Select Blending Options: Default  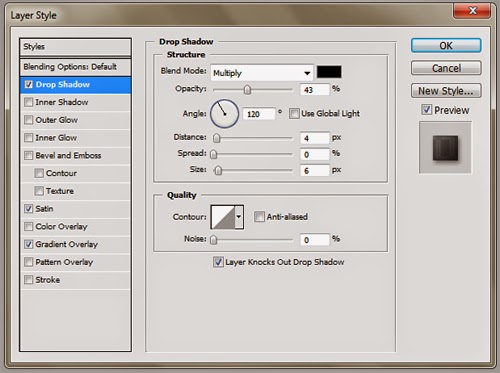tap(75, 67)
